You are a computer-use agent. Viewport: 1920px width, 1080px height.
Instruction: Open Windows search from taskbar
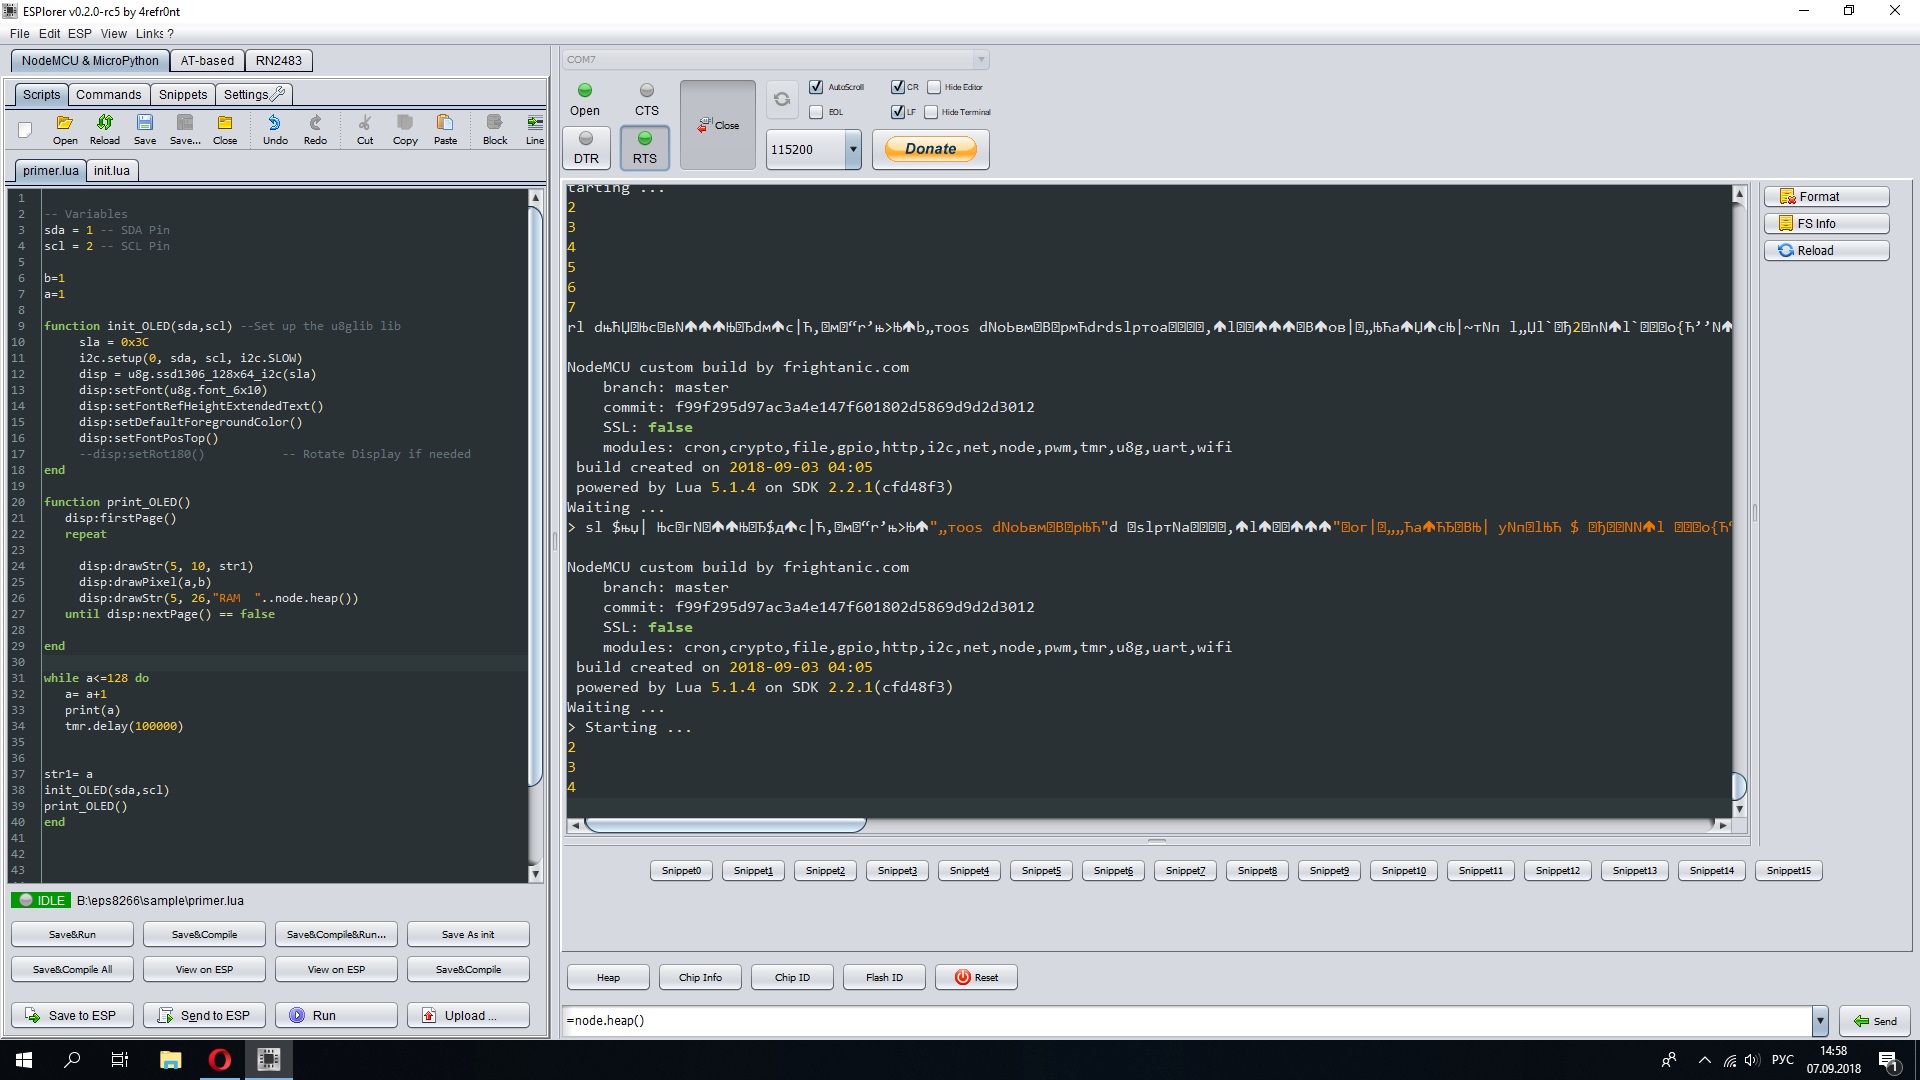pyautogui.click(x=72, y=1060)
